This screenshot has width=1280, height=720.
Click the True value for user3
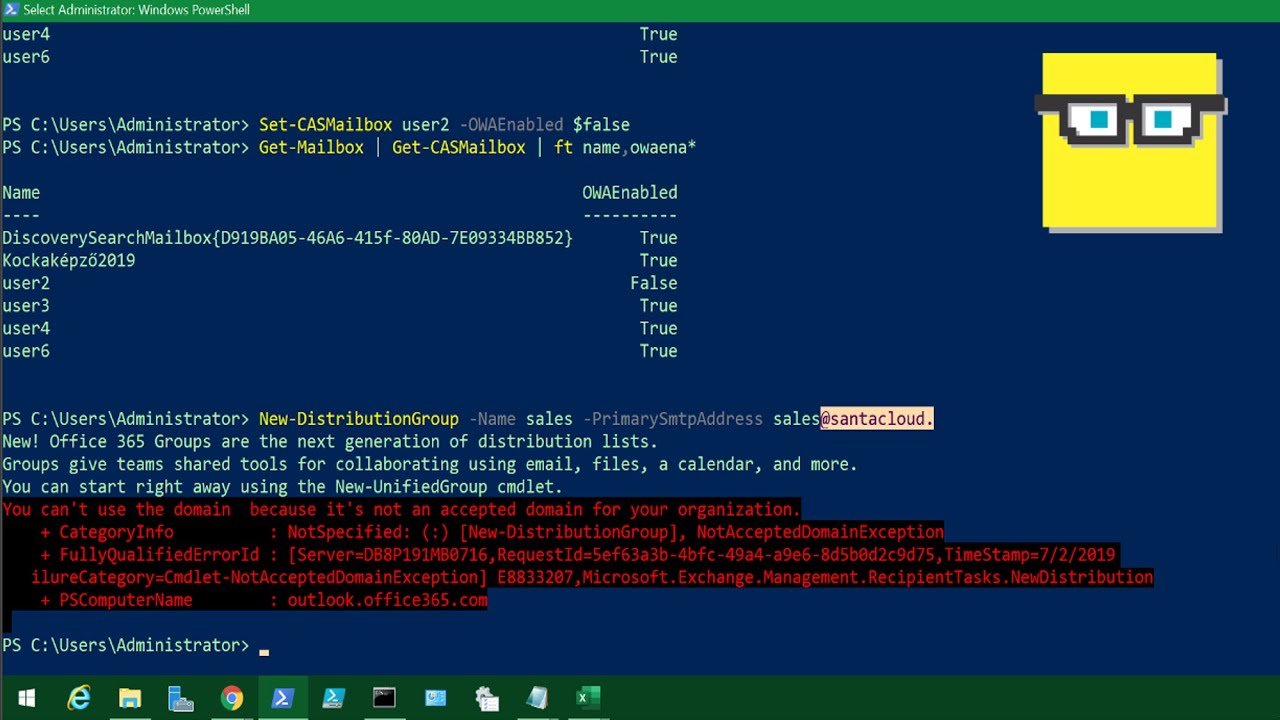pos(658,306)
